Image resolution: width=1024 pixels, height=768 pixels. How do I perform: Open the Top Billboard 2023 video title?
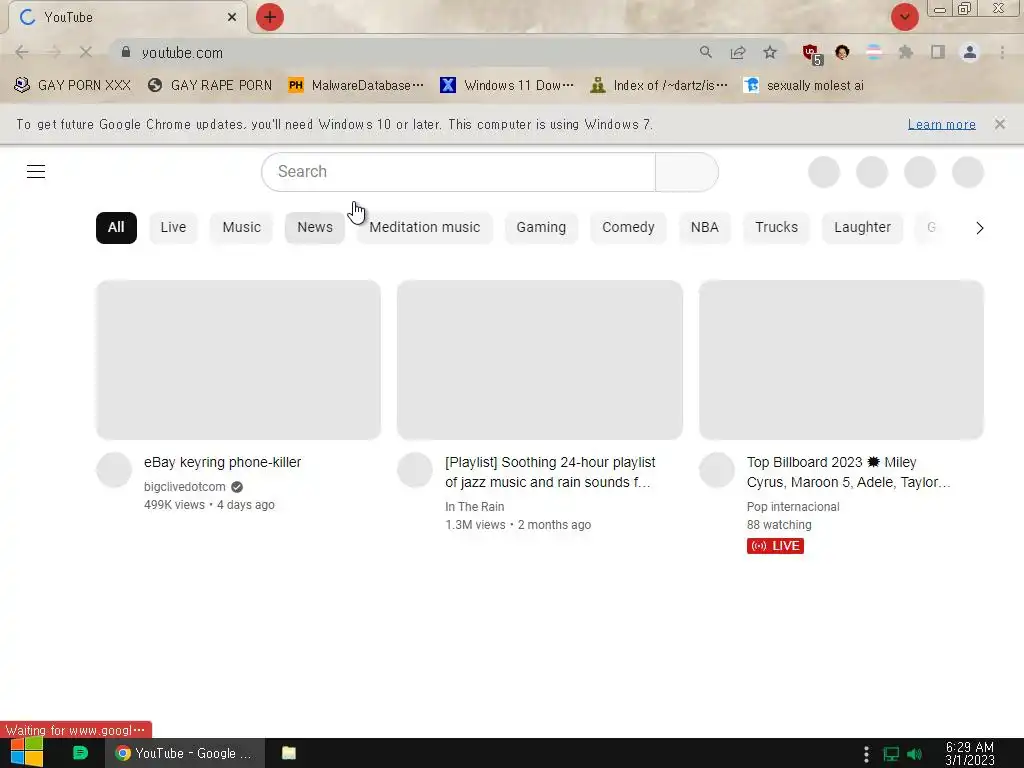point(848,472)
